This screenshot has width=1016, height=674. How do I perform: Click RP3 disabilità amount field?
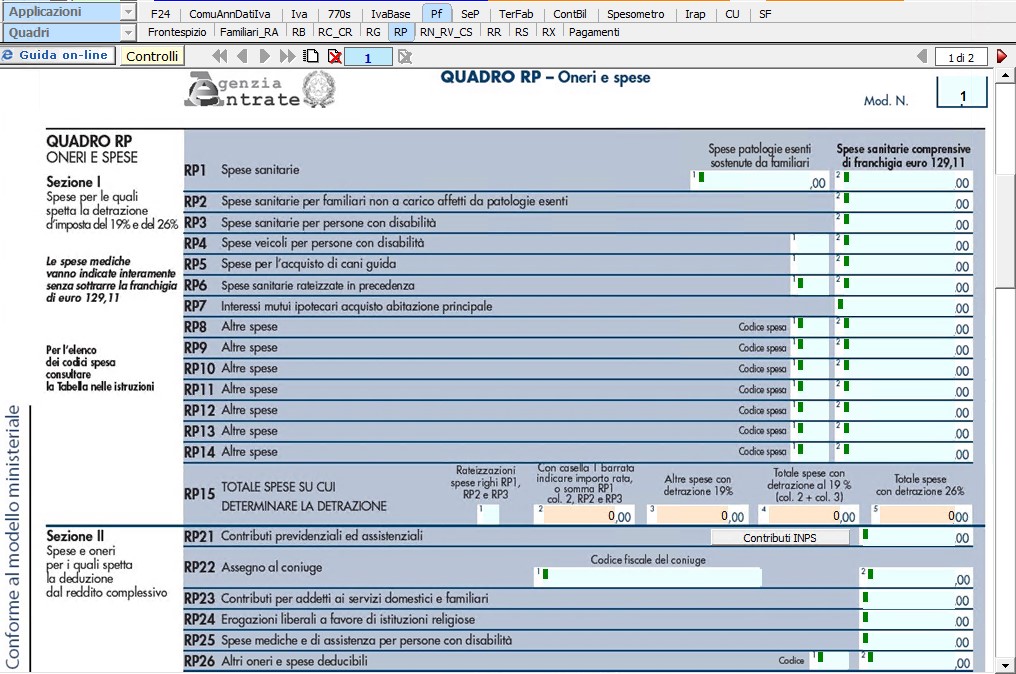click(x=903, y=222)
